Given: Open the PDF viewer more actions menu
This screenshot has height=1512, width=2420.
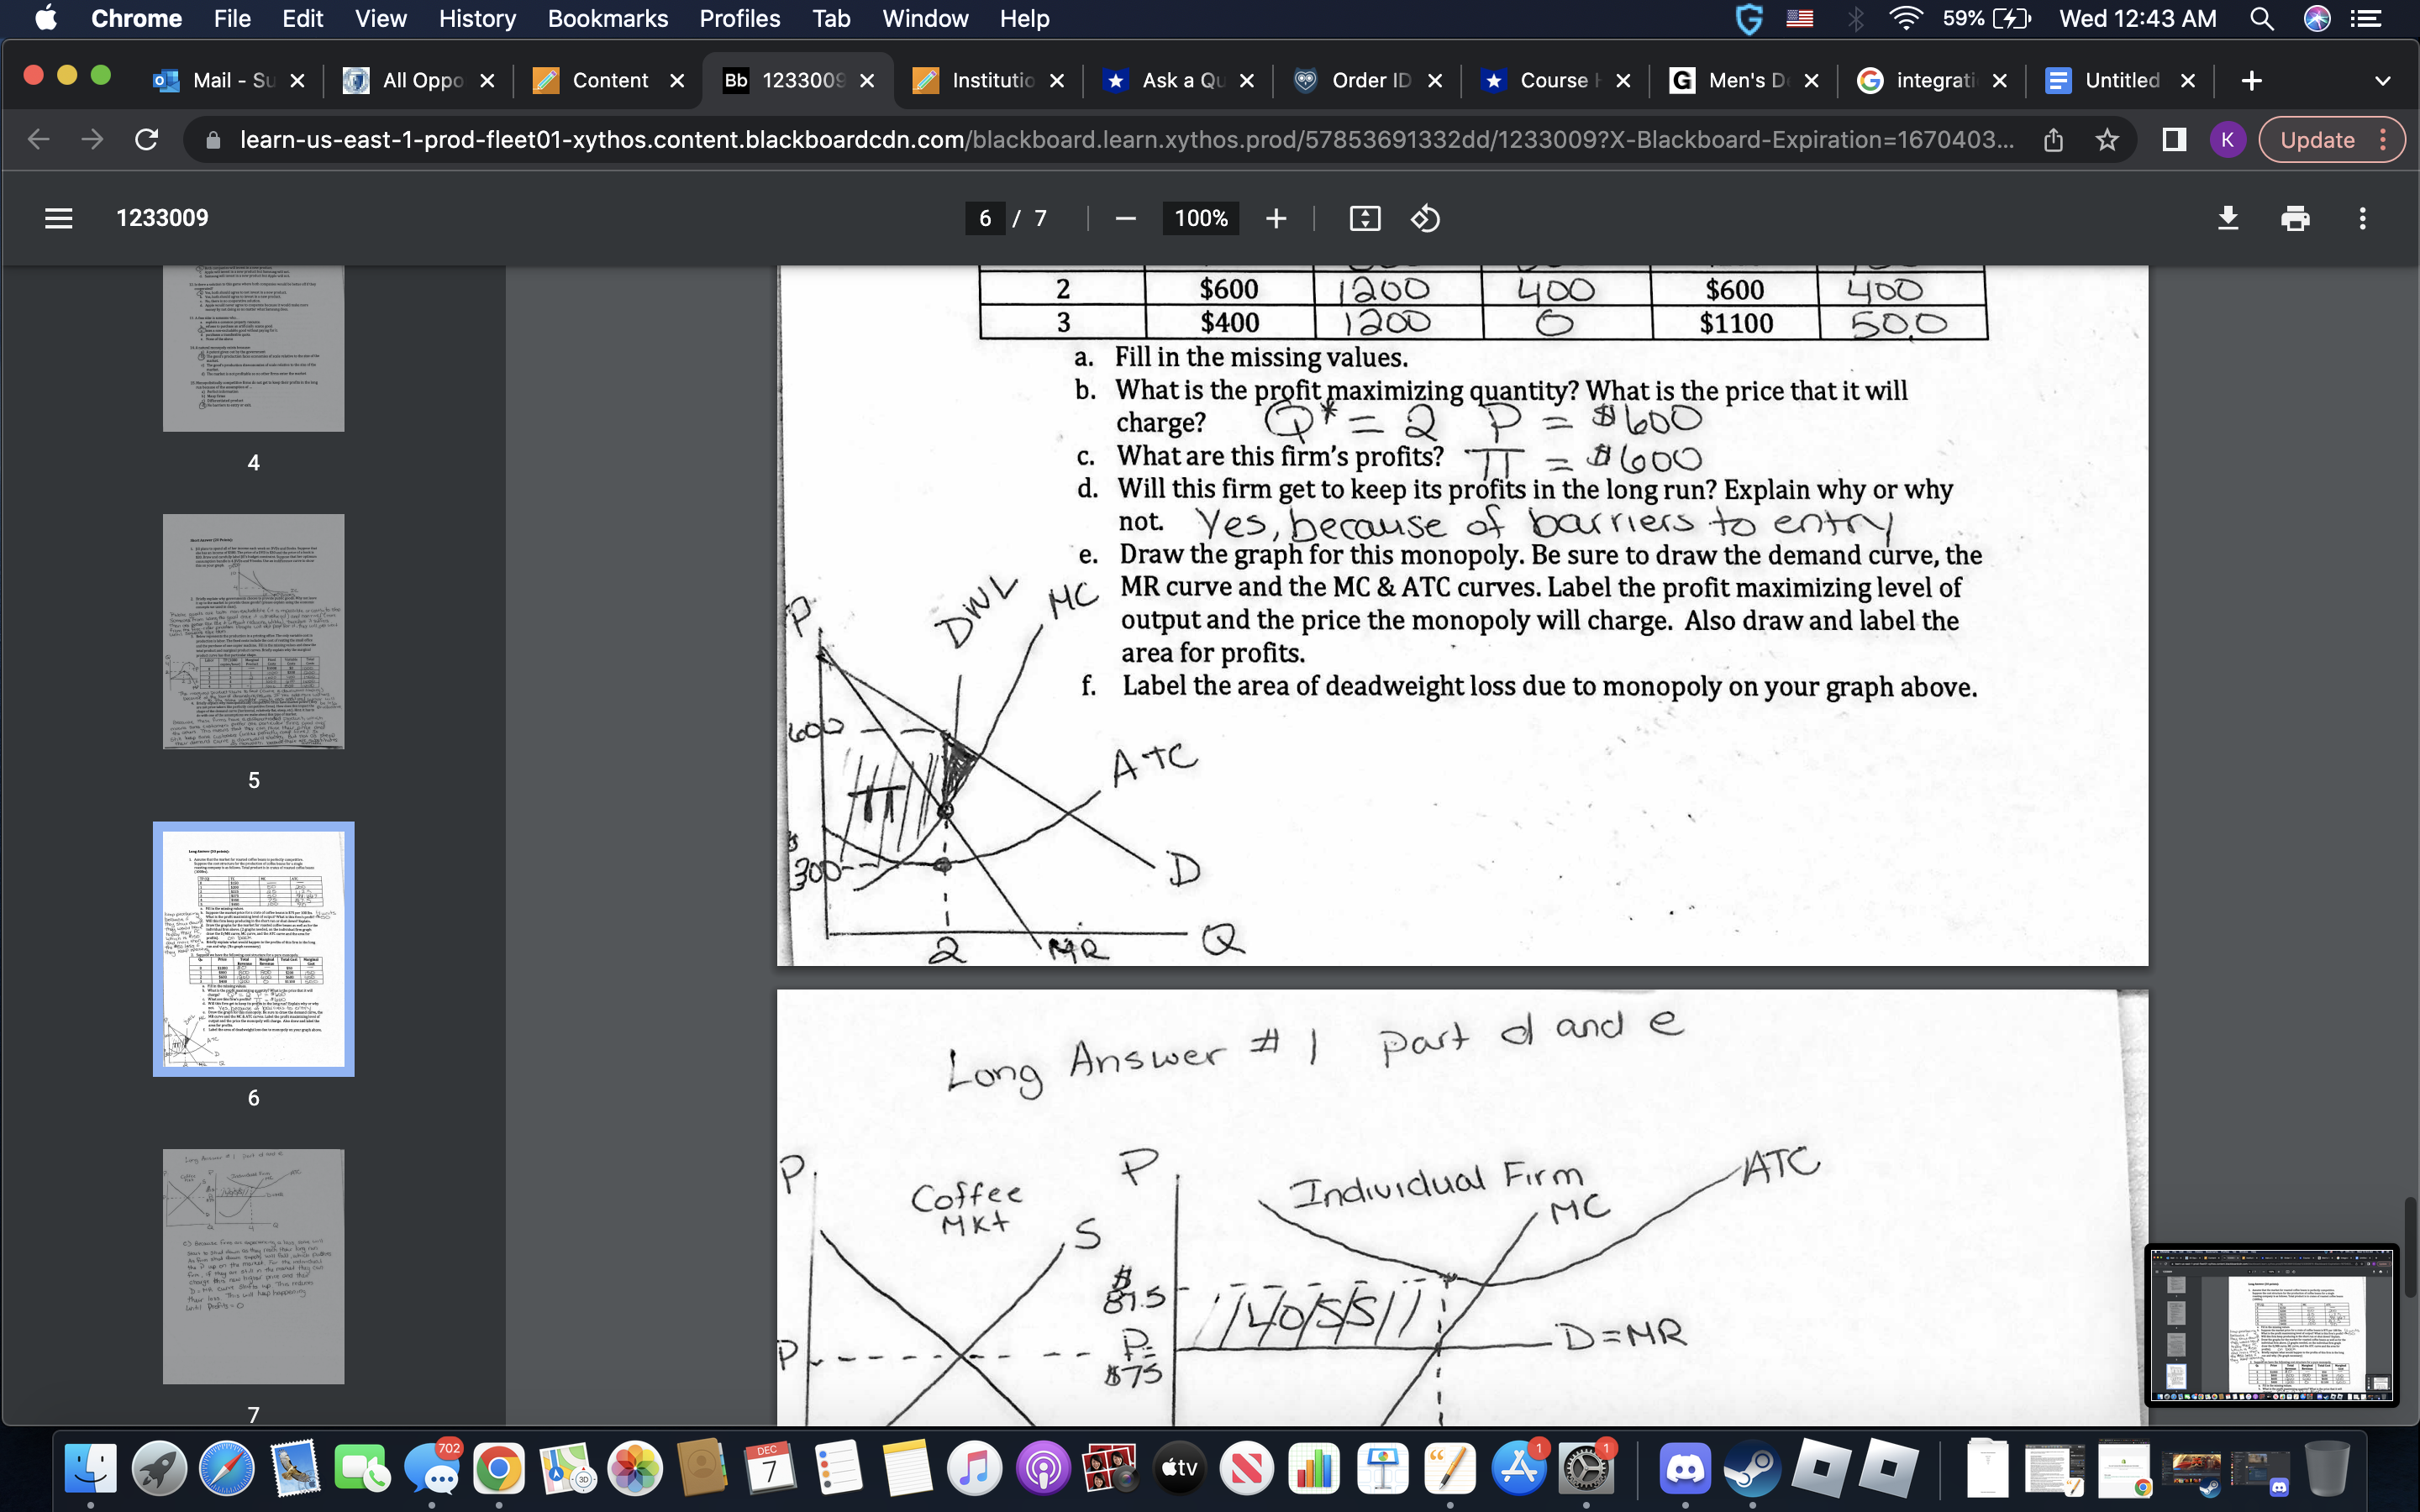Looking at the screenshot, I should coord(2362,218).
